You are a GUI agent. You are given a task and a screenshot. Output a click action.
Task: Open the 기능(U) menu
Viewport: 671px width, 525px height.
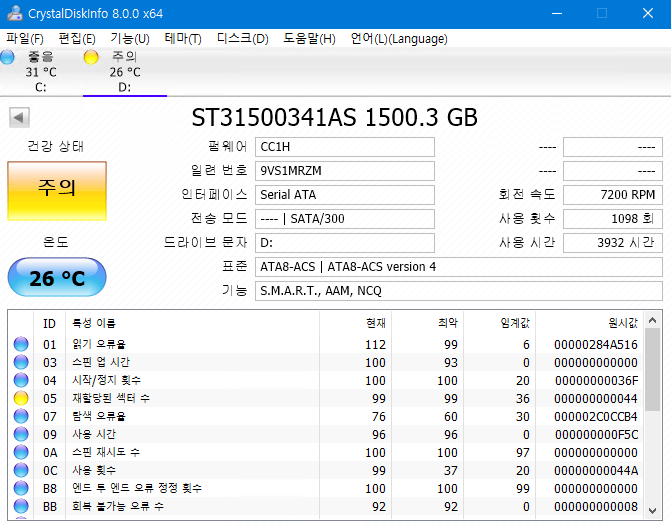130,39
